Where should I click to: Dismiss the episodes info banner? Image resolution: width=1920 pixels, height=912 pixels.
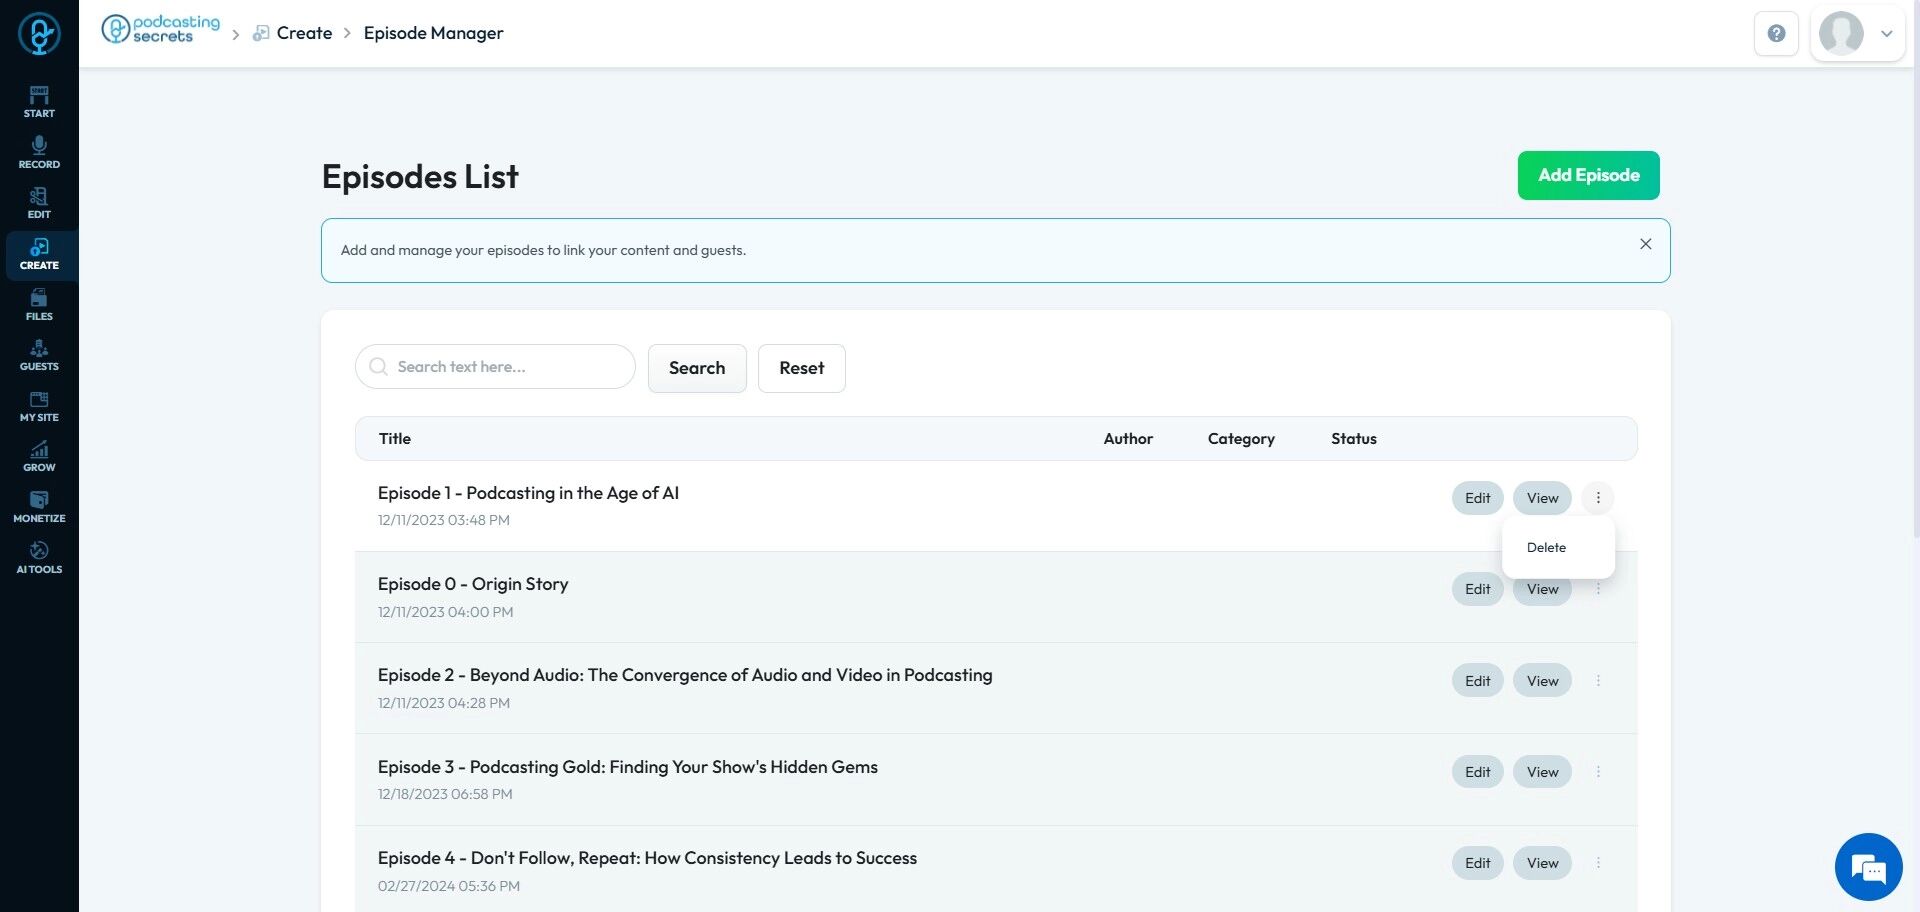pyautogui.click(x=1645, y=244)
